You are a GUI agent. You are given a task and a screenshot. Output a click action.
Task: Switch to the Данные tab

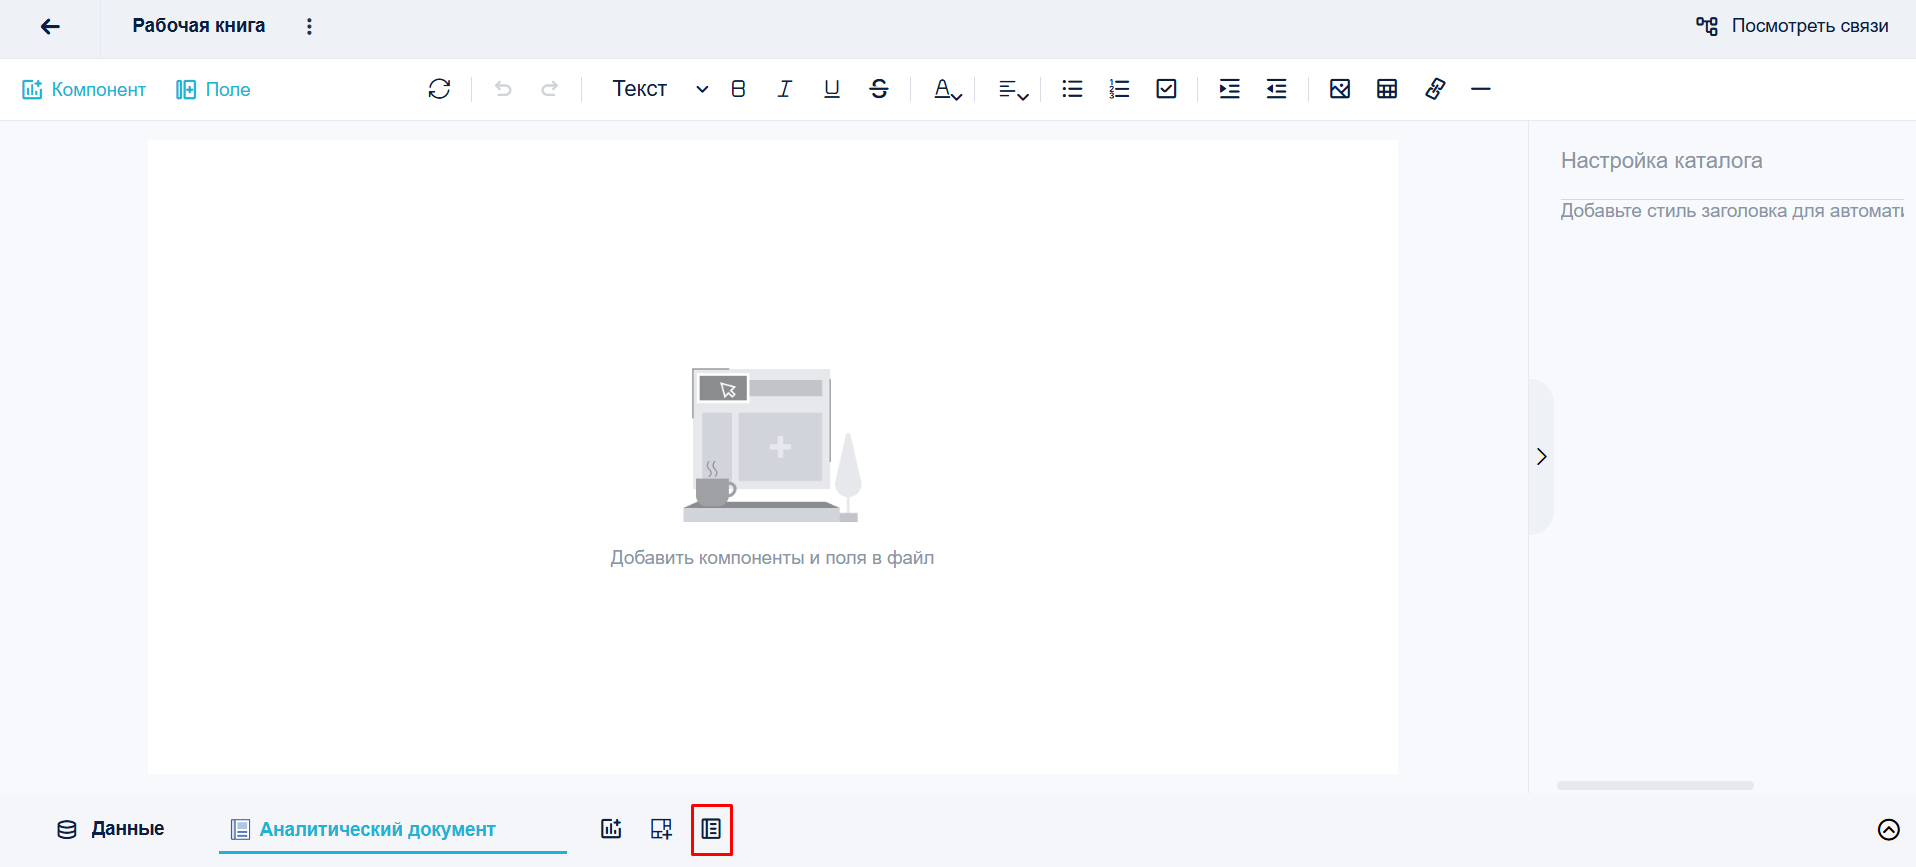click(x=110, y=829)
